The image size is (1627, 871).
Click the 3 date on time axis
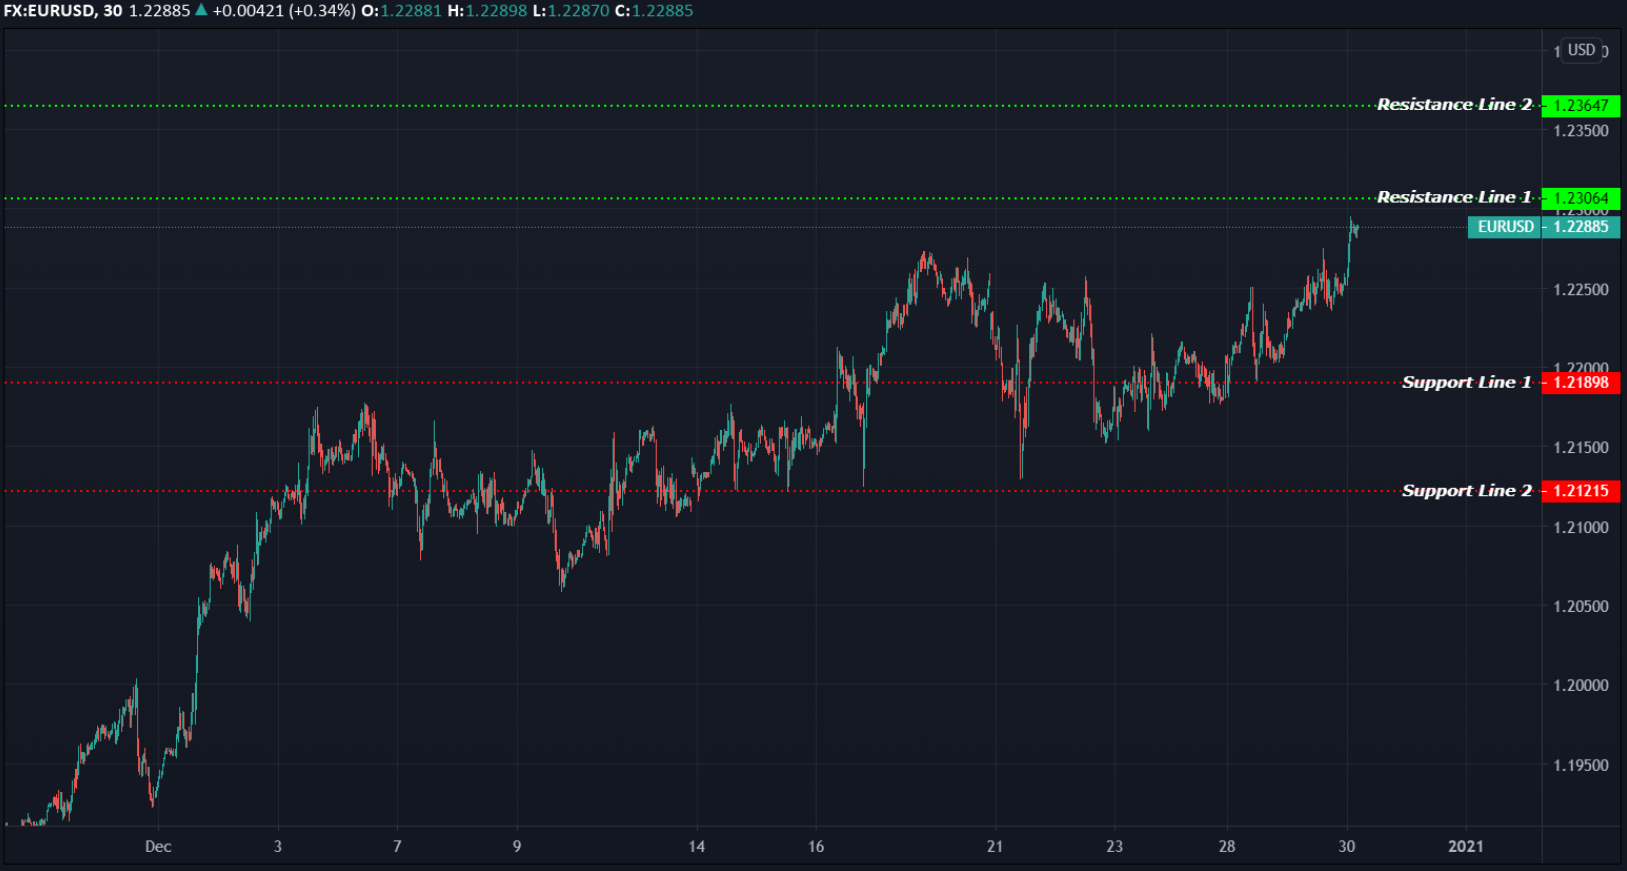278,847
